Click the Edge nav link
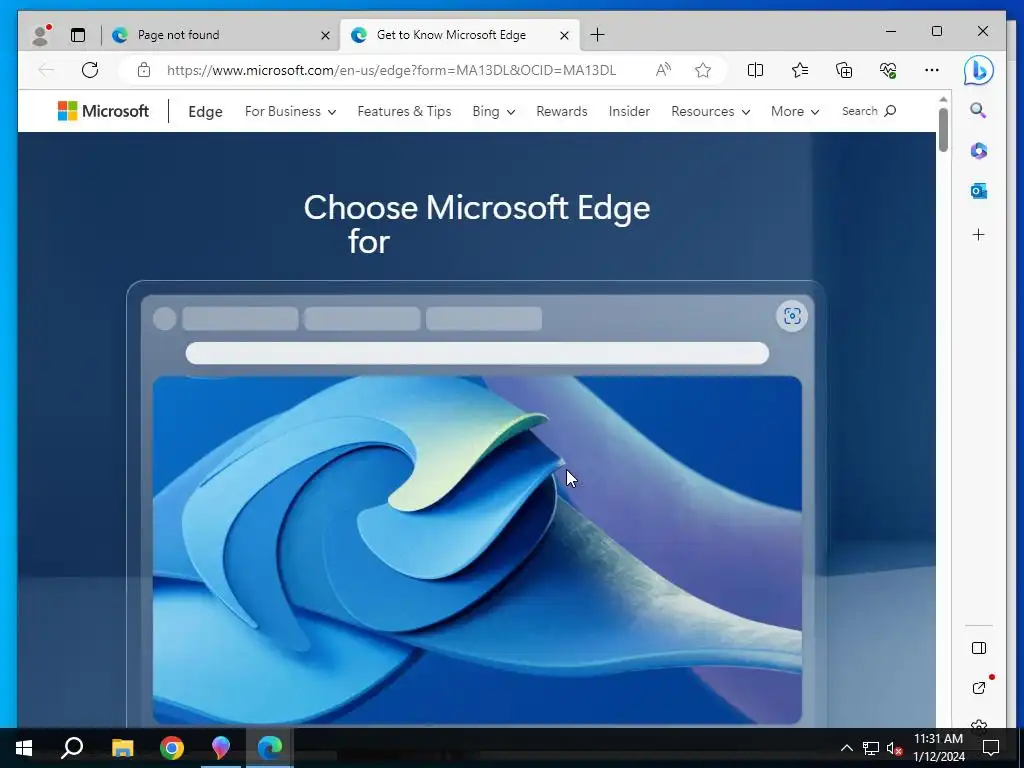This screenshot has width=1024, height=768. (x=205, y=112)
